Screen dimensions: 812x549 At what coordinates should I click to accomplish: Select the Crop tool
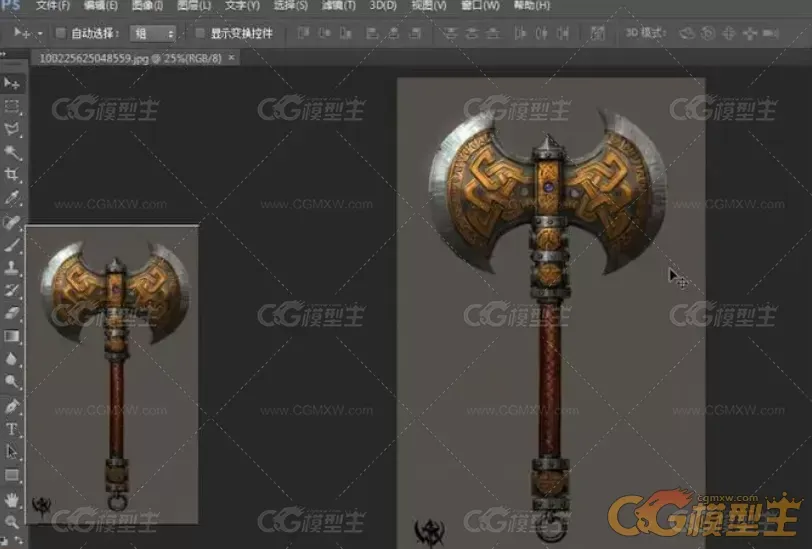click(11, 175)
